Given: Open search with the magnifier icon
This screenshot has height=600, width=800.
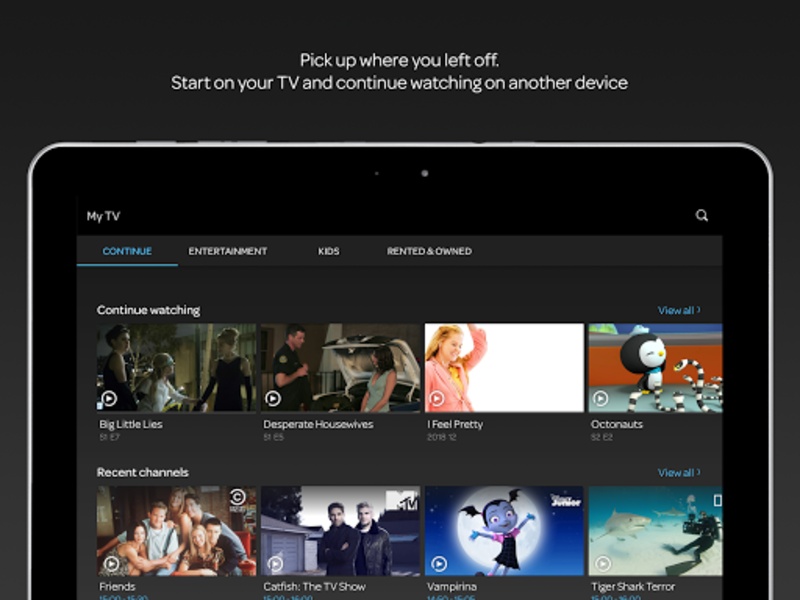Looking at the screenshot, I should pyautogui.click(x=702, y=215).
